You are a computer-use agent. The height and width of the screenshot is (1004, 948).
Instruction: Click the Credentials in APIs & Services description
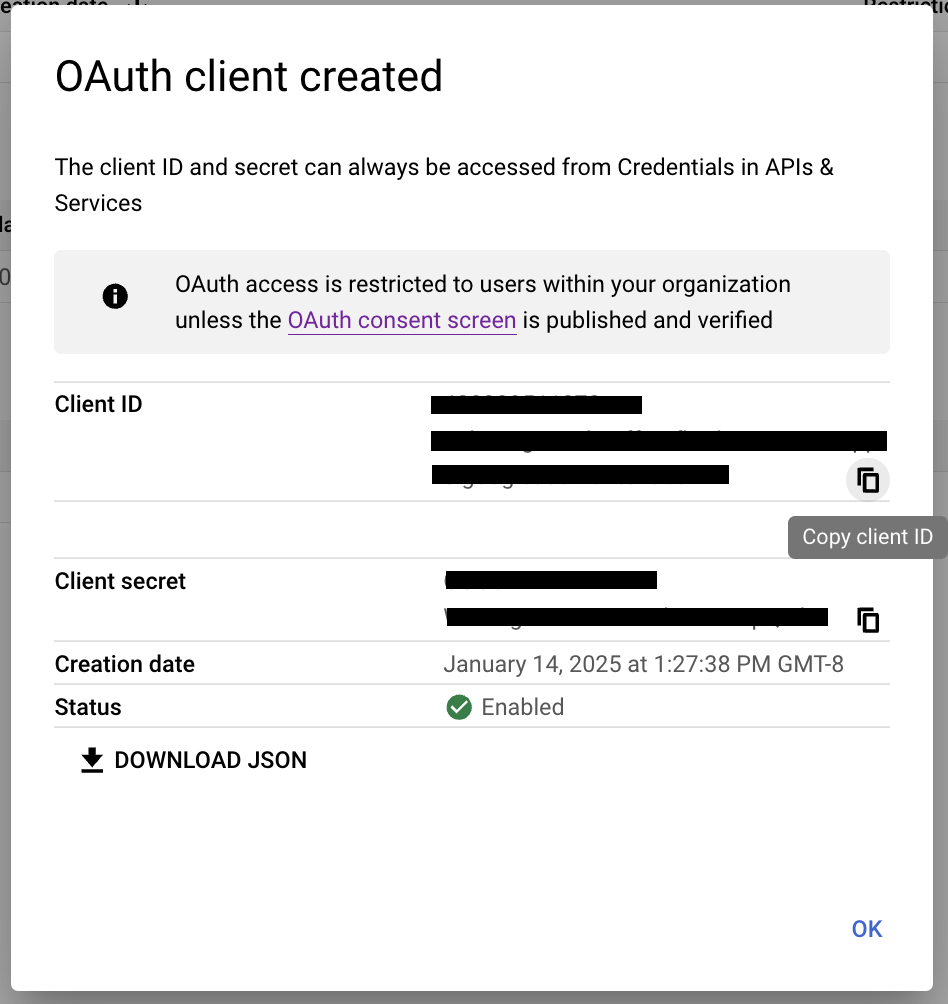[444, 184]
